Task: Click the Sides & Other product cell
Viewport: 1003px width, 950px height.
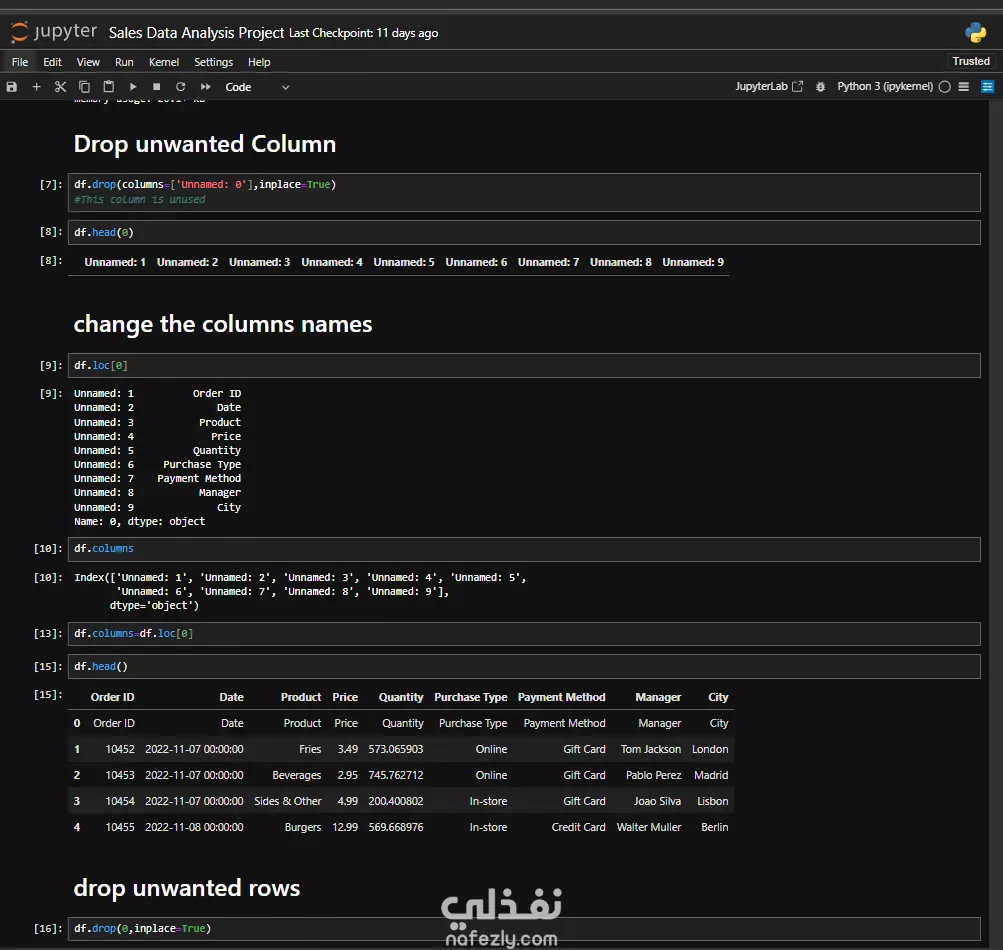Action: click(288, 802)
